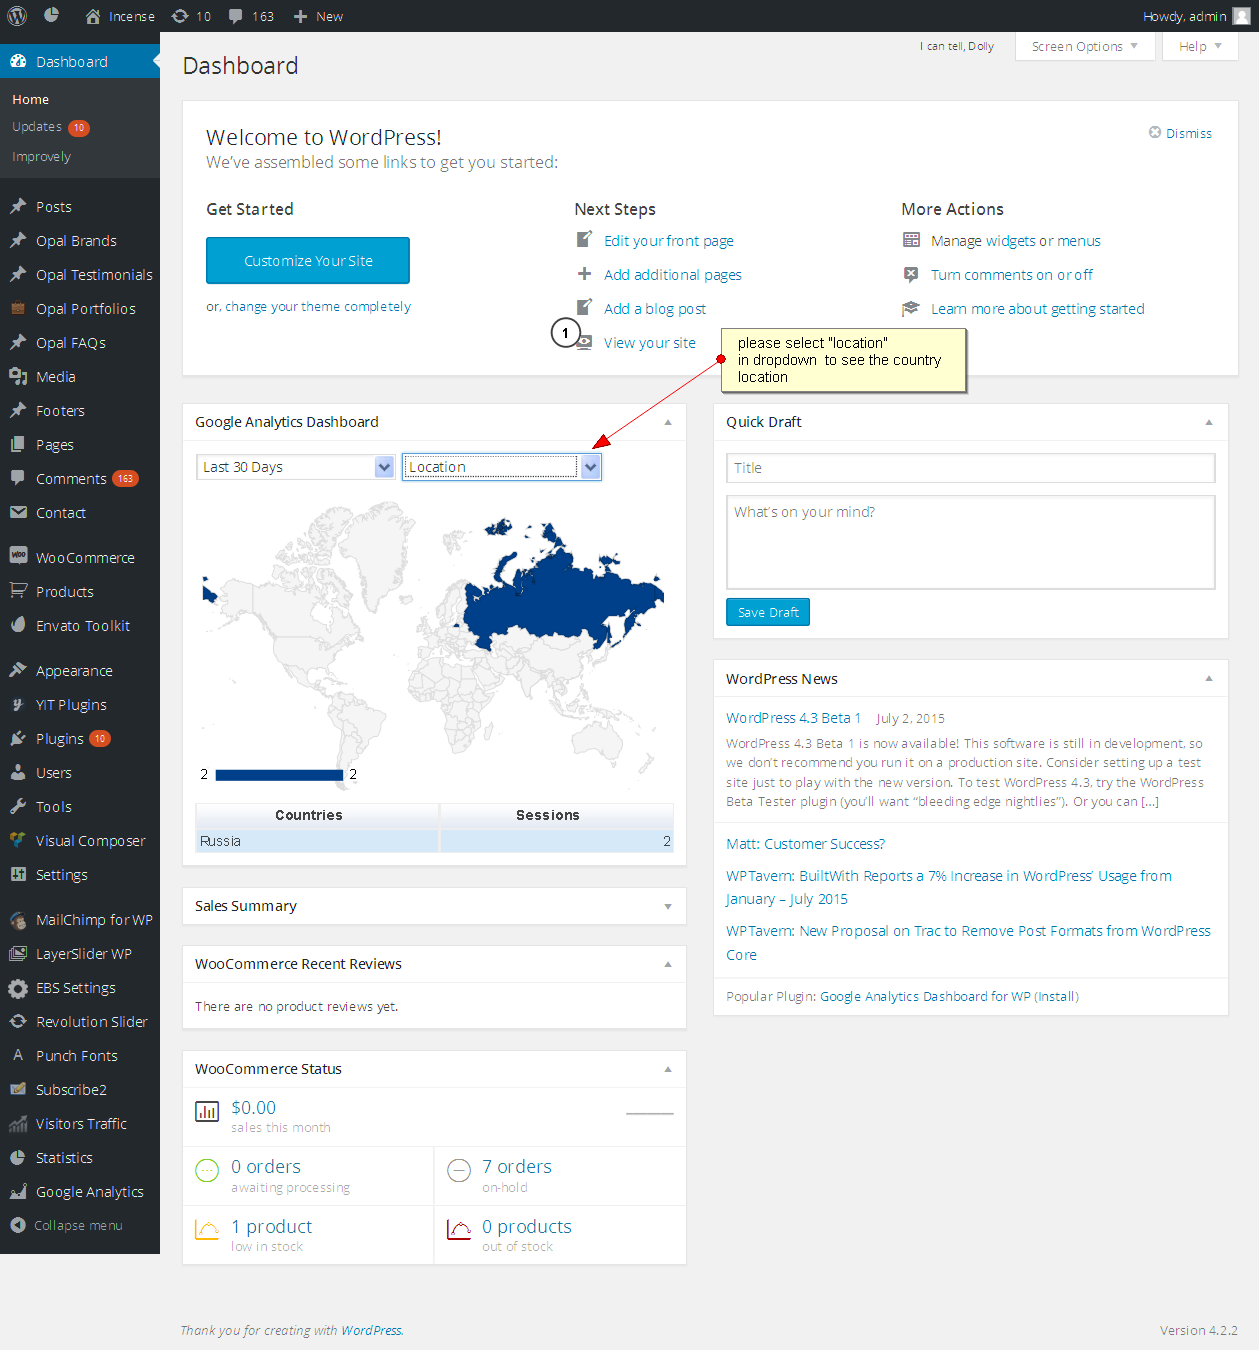Click the WordPress logo in admin bar
The width and height of the screenshot is (1259, 1350).
[17, 16]
